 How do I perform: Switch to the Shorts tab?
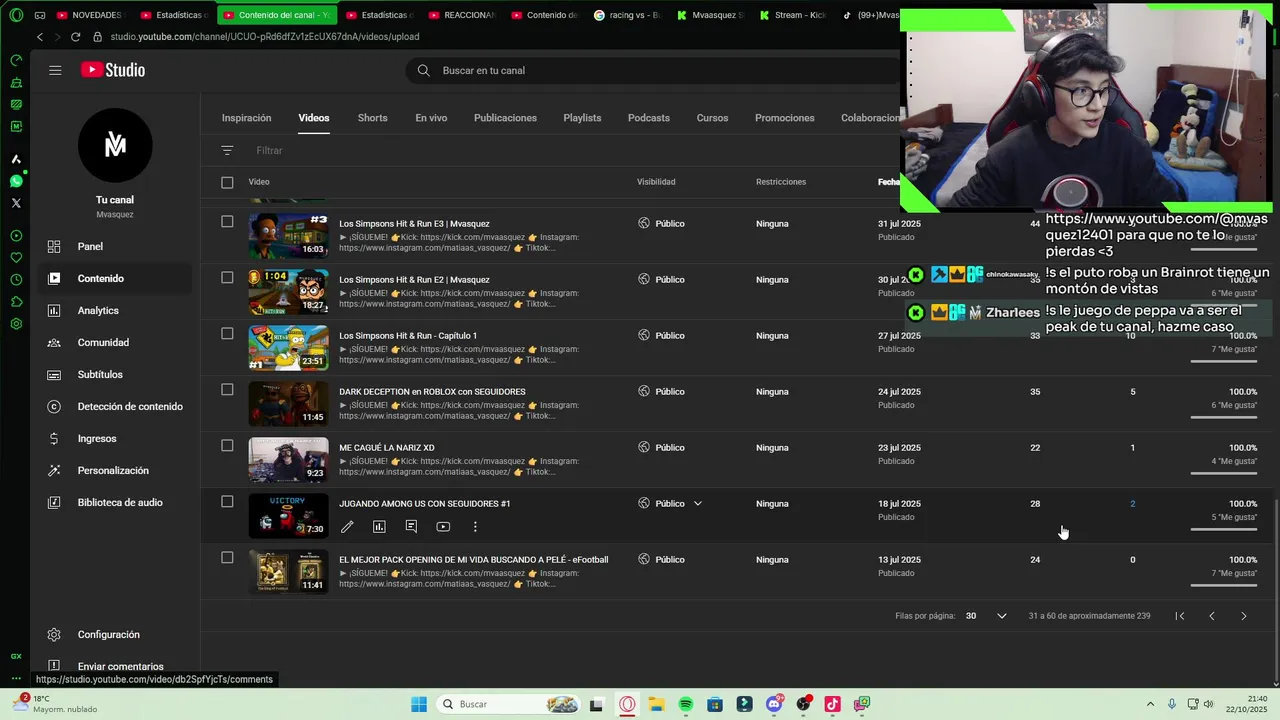(x=372, y=118)
